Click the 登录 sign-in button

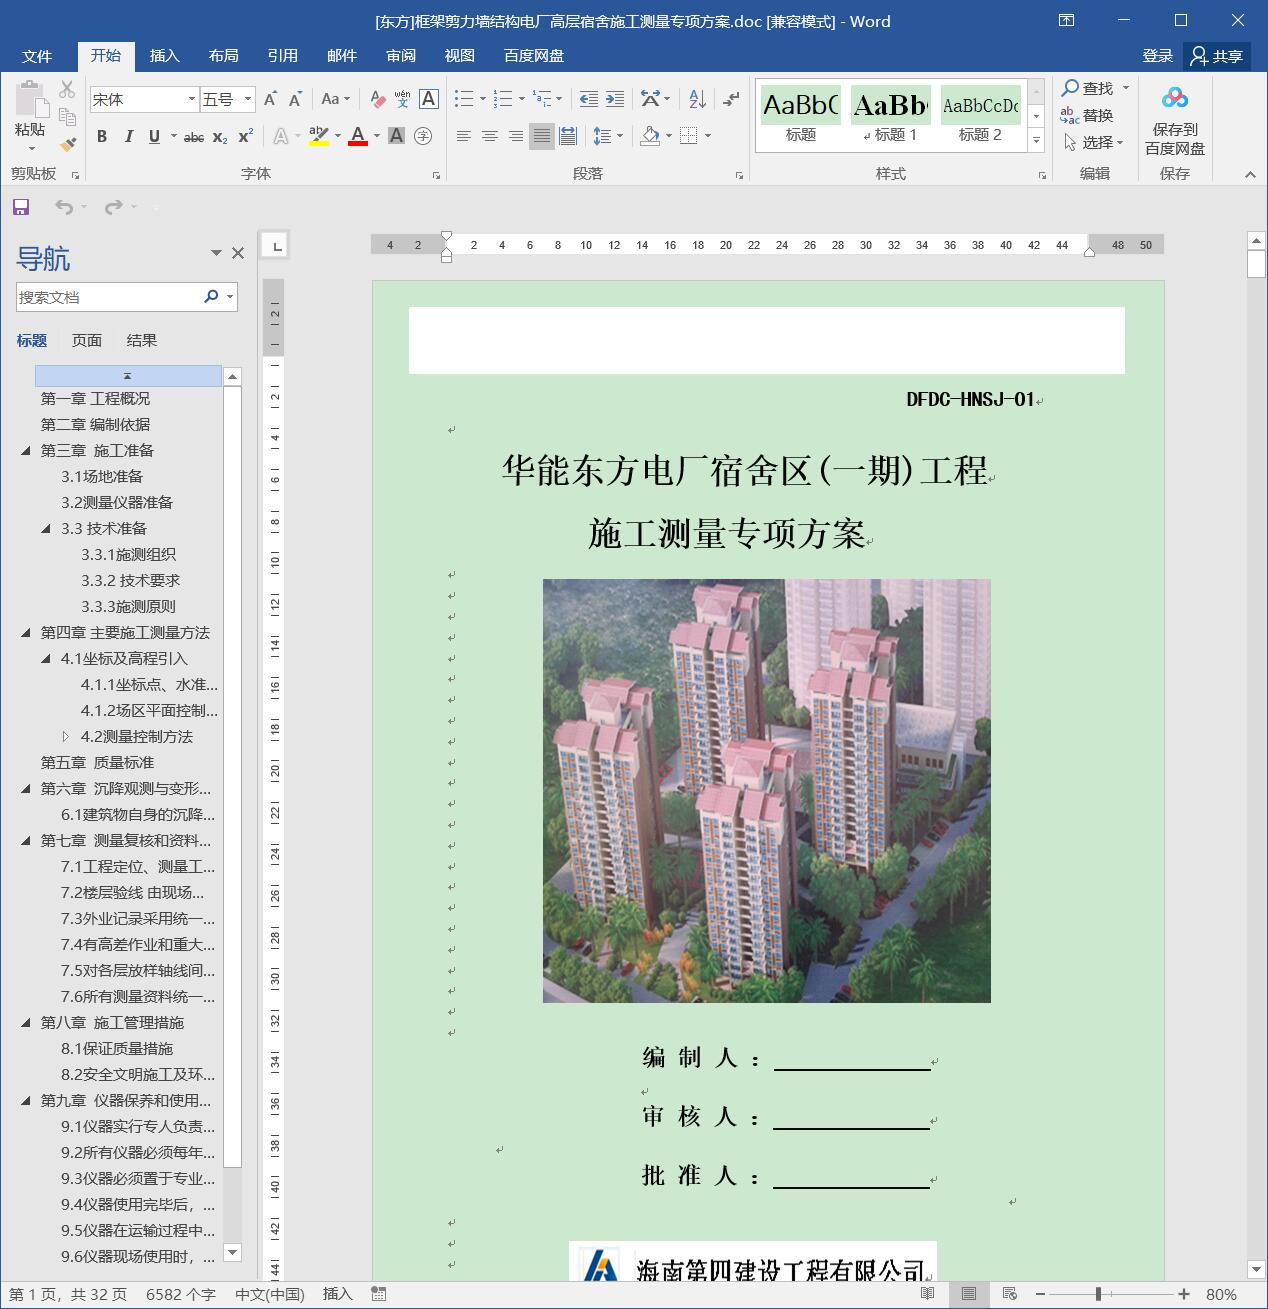tap(1157, 56)
